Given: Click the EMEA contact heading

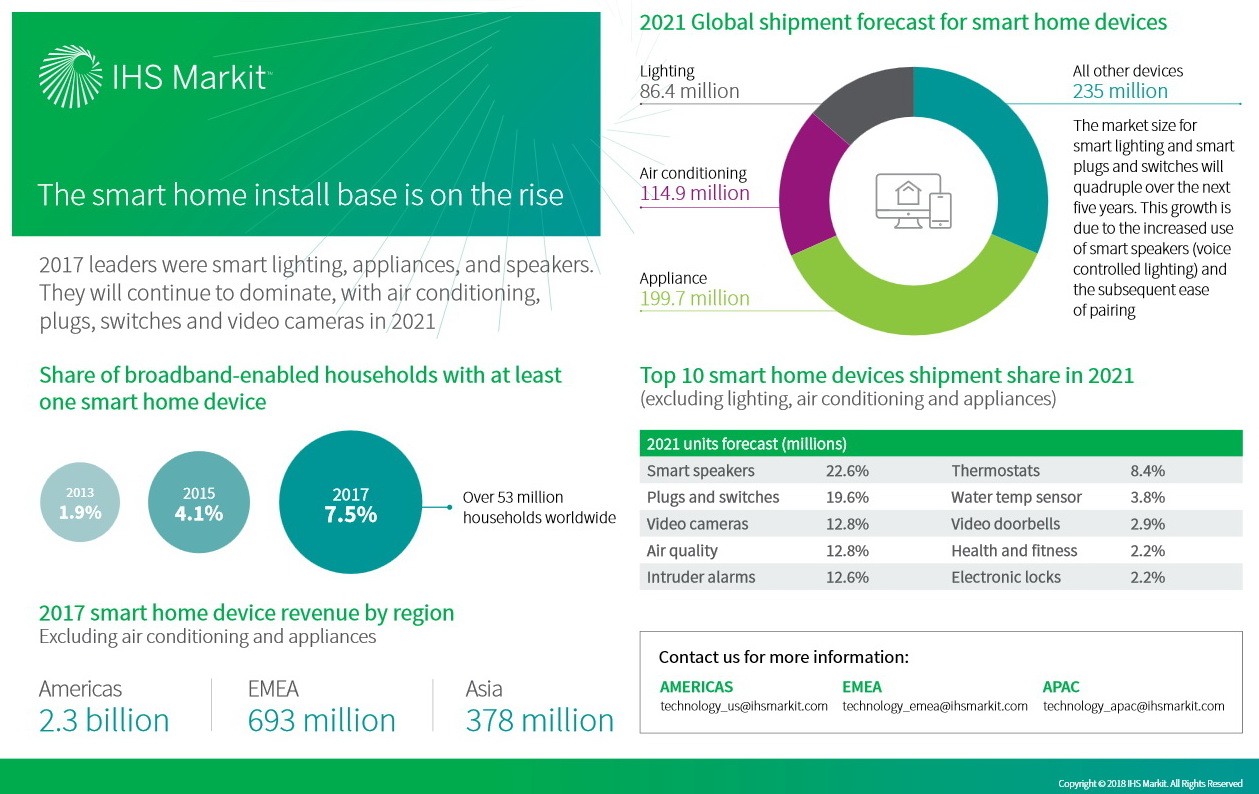Looking at the screenshot, I should click(862, 687).
